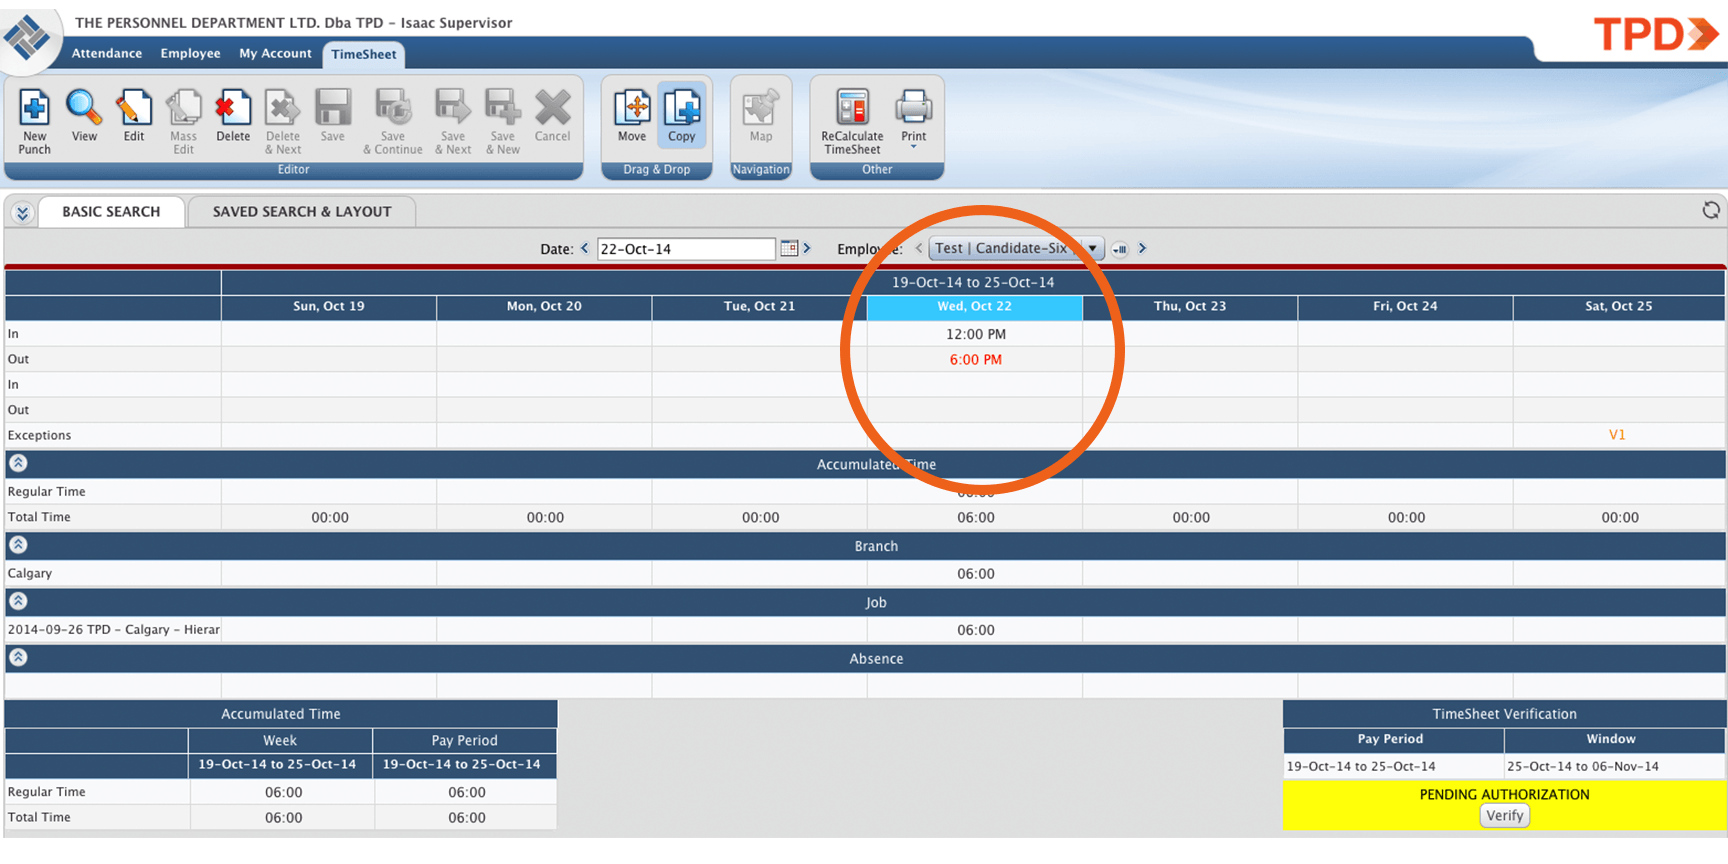Collapse the Job section
This screenshot has width=1728, height=864.
point(18,601)
